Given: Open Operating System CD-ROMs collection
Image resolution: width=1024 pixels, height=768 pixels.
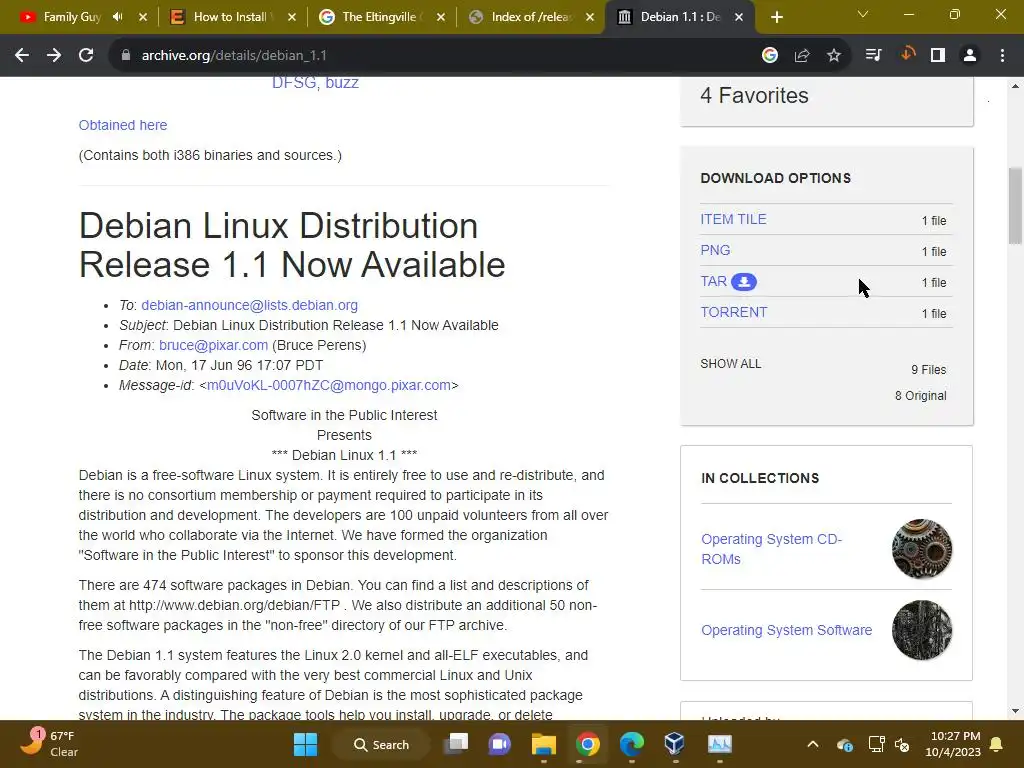Looking at the screenshot, I should coord(771,549).
